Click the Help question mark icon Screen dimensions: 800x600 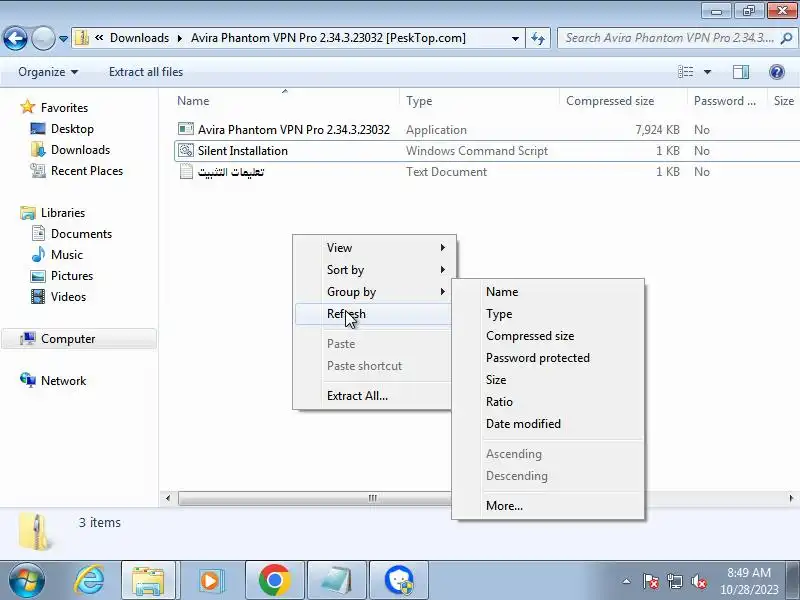pyautogui.click(x=777, y=72)
